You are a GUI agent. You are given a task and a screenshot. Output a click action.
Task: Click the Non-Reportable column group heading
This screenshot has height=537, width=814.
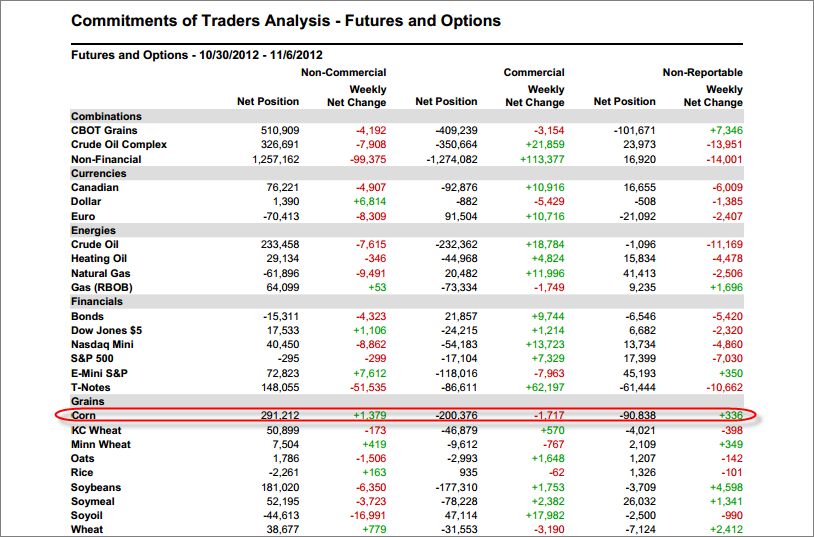(x=702, y=73)
